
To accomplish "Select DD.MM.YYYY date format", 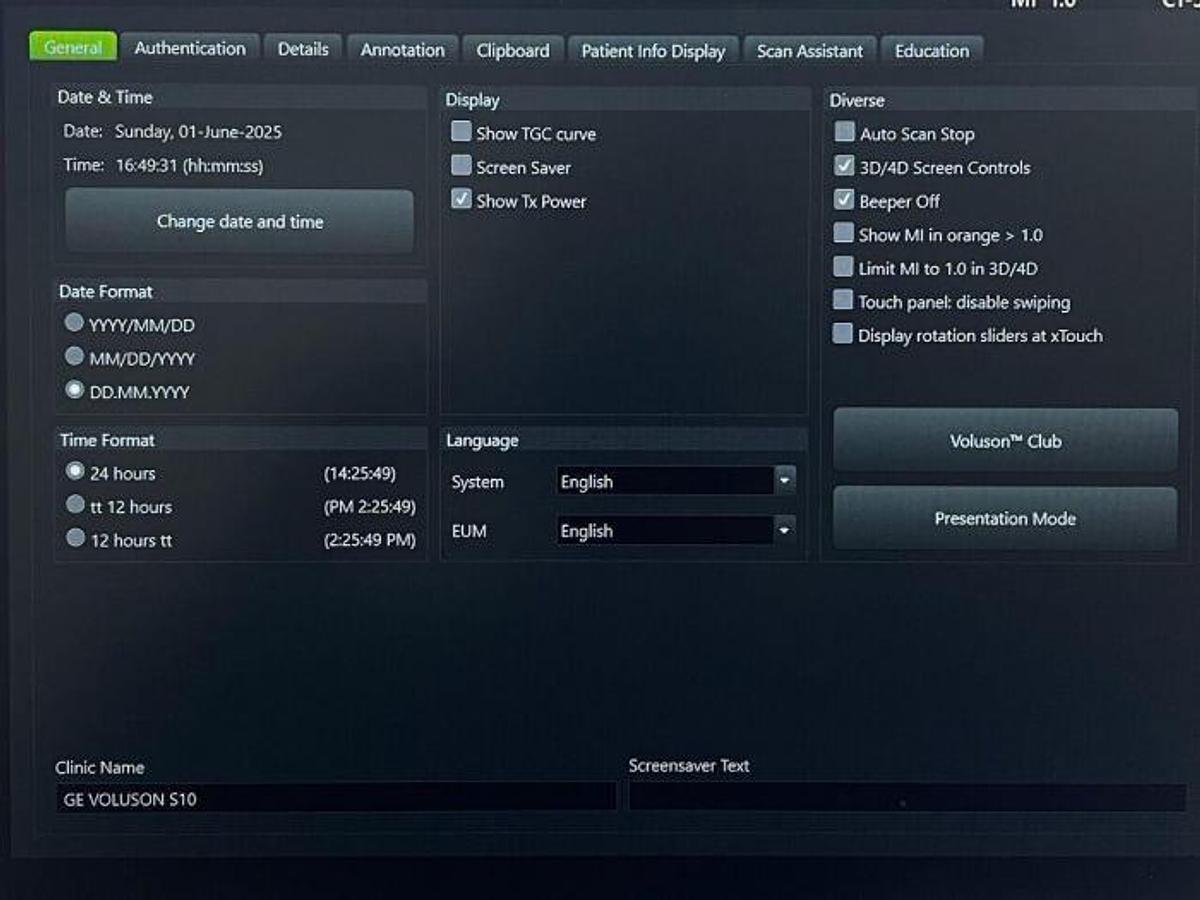I will click(75, 391).
